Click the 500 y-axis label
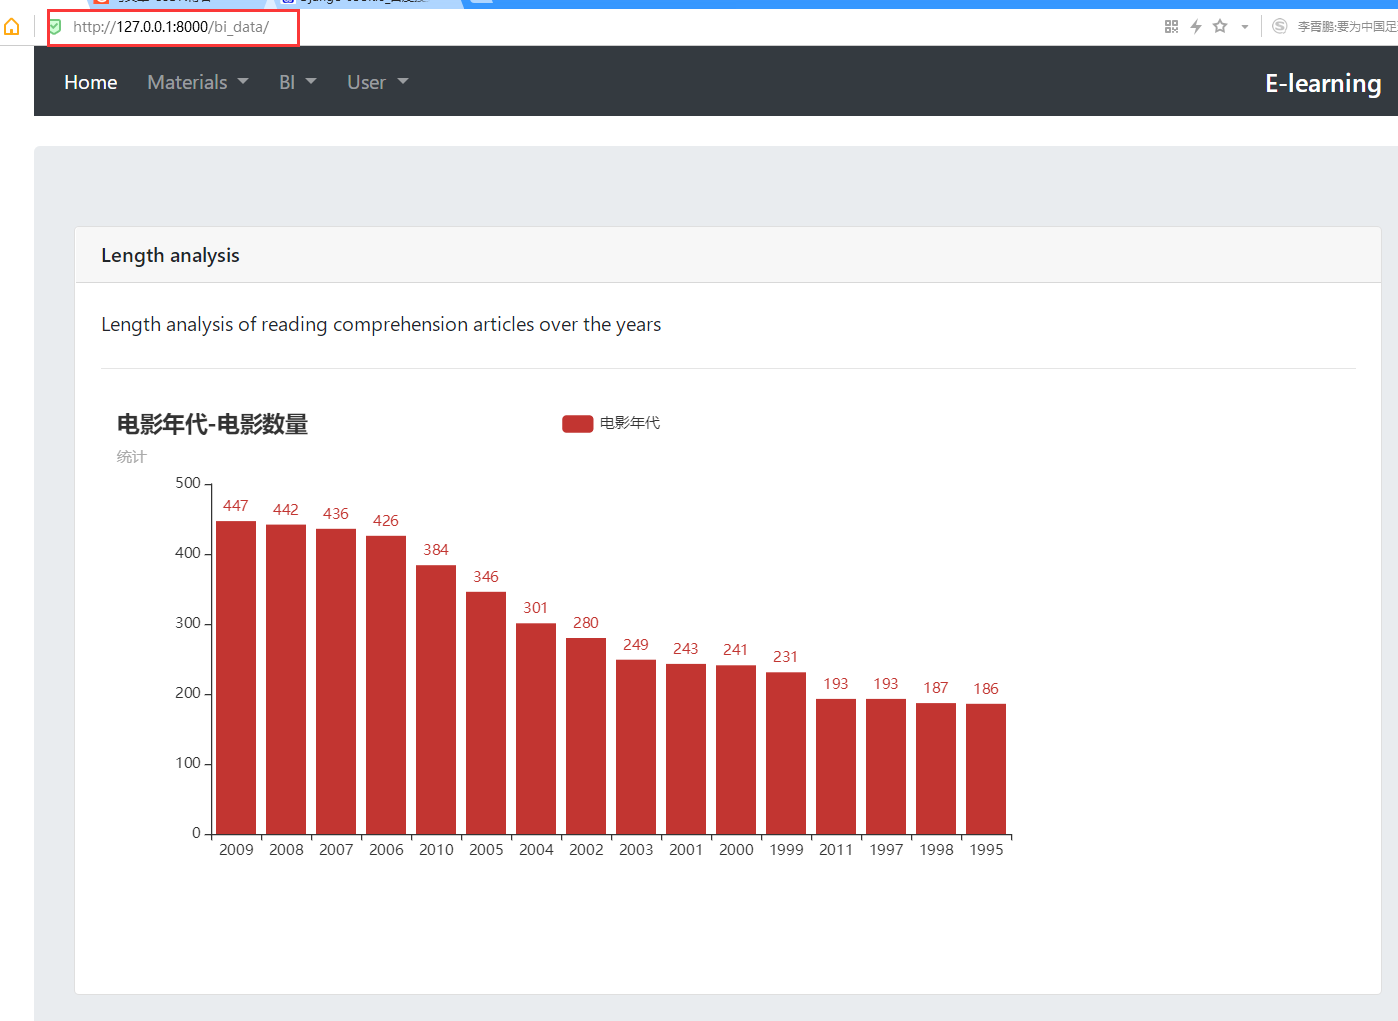Screen dimensions: 1398x1021 point(188,483)
